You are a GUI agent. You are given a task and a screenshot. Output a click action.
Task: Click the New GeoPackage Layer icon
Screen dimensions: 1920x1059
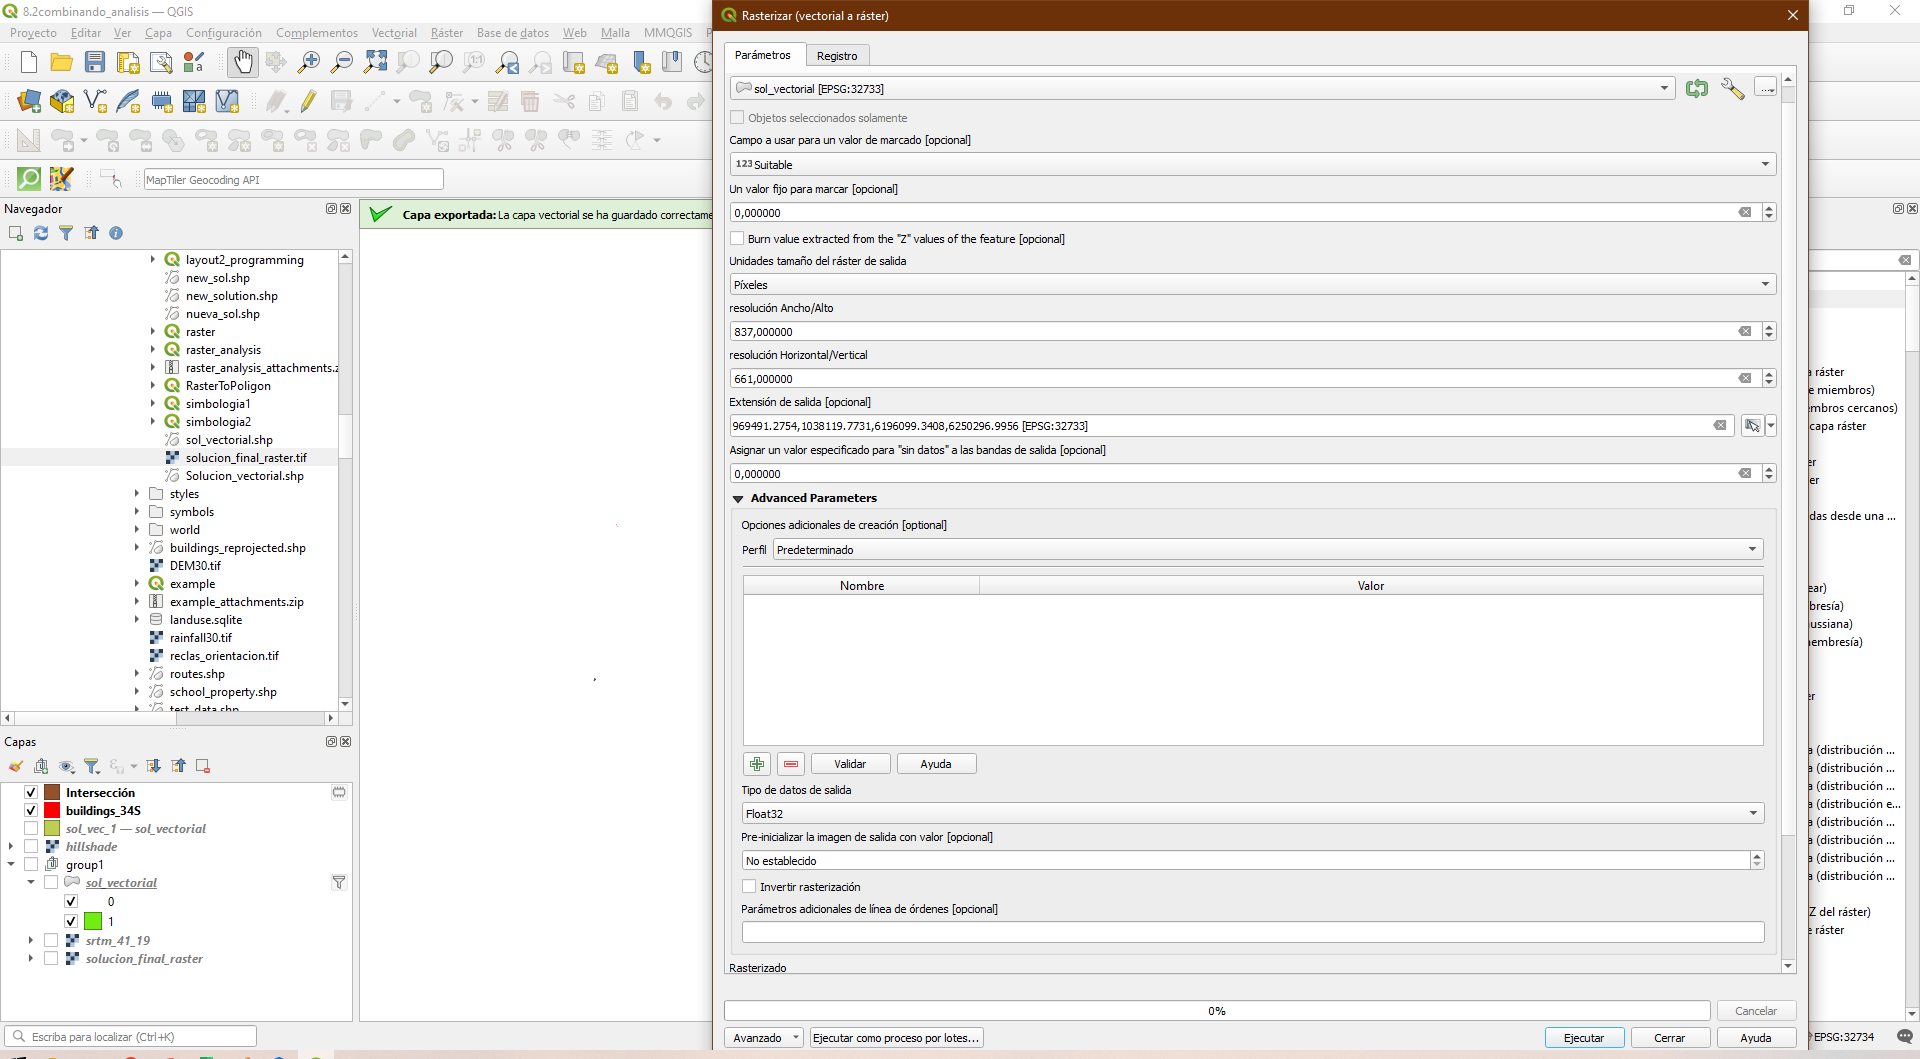[x=62, y=101]
